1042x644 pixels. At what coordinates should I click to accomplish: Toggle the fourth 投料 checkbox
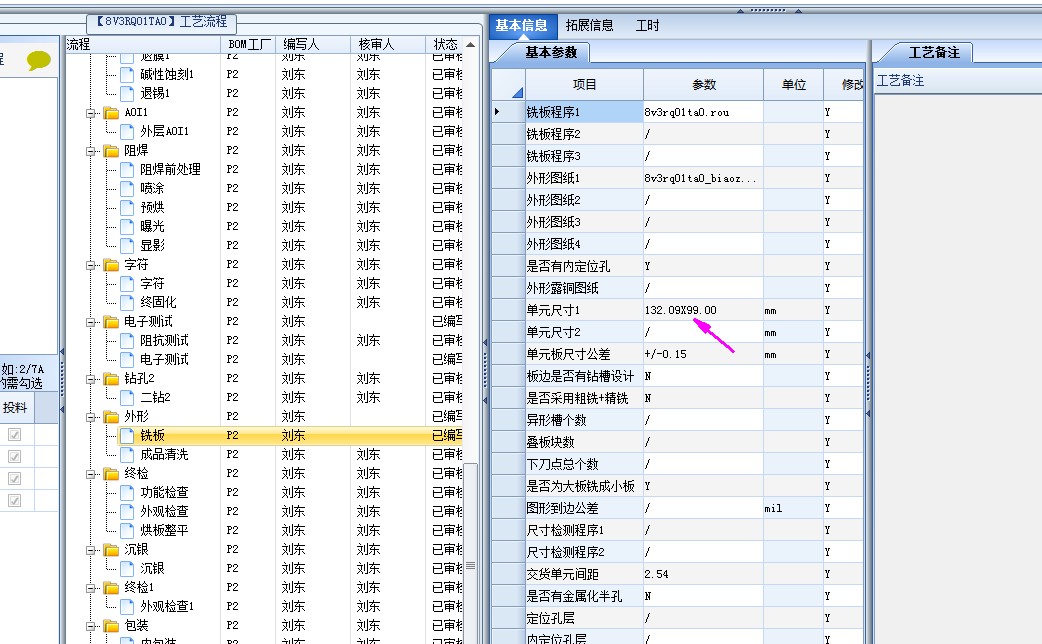point(14,500)
